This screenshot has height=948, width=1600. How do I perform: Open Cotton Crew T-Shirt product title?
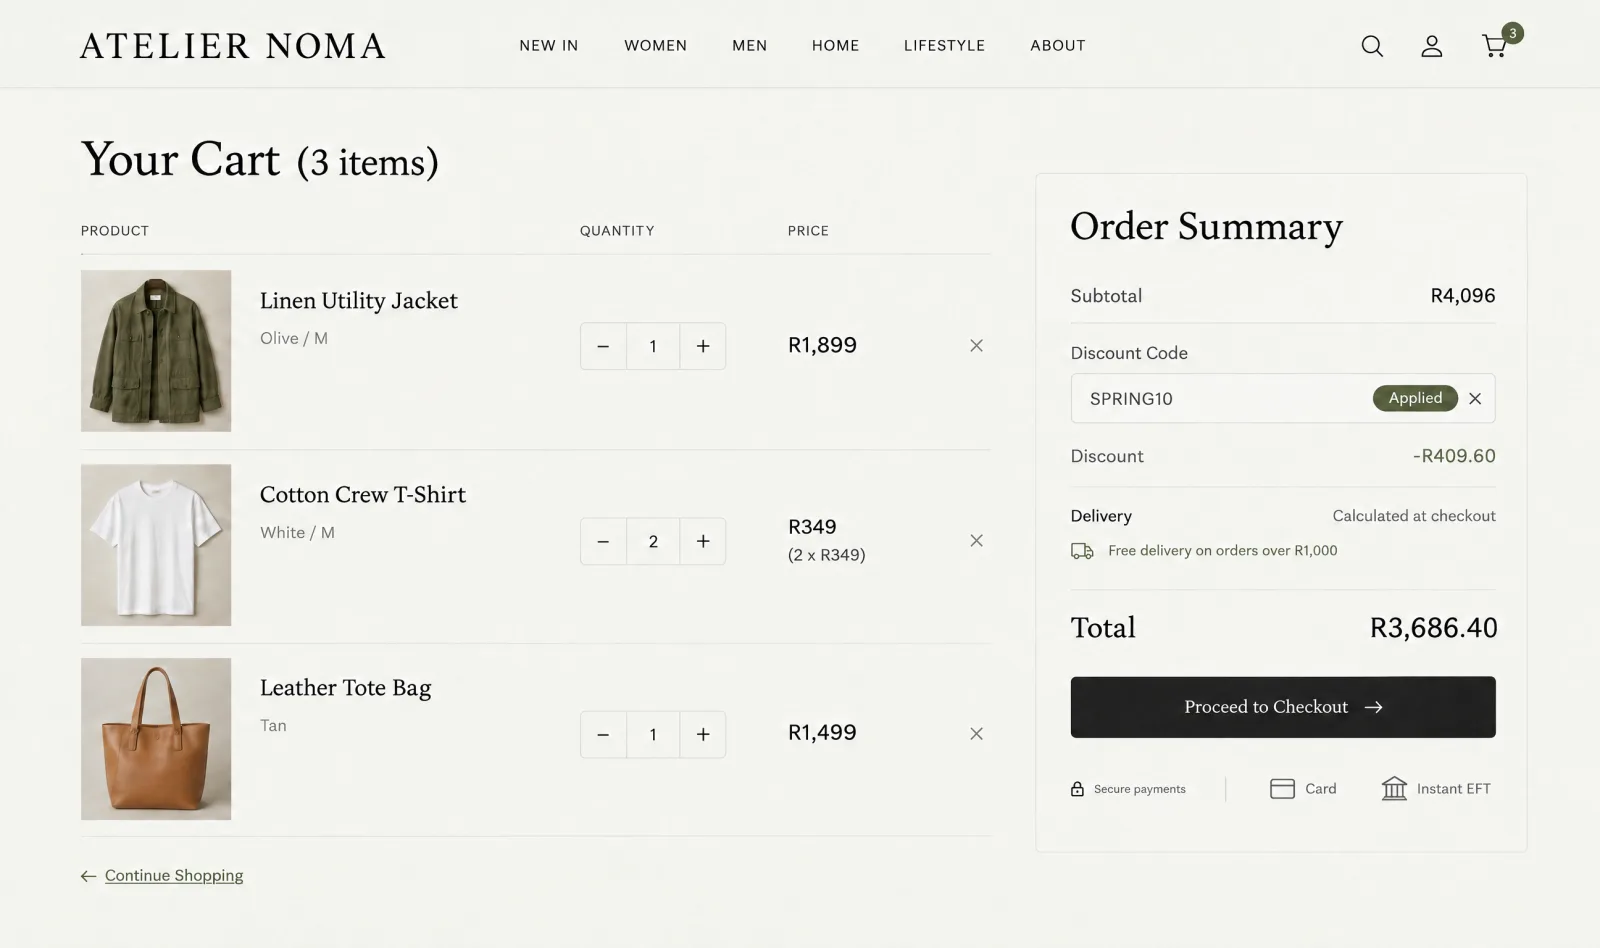click(x=363, y=495)
